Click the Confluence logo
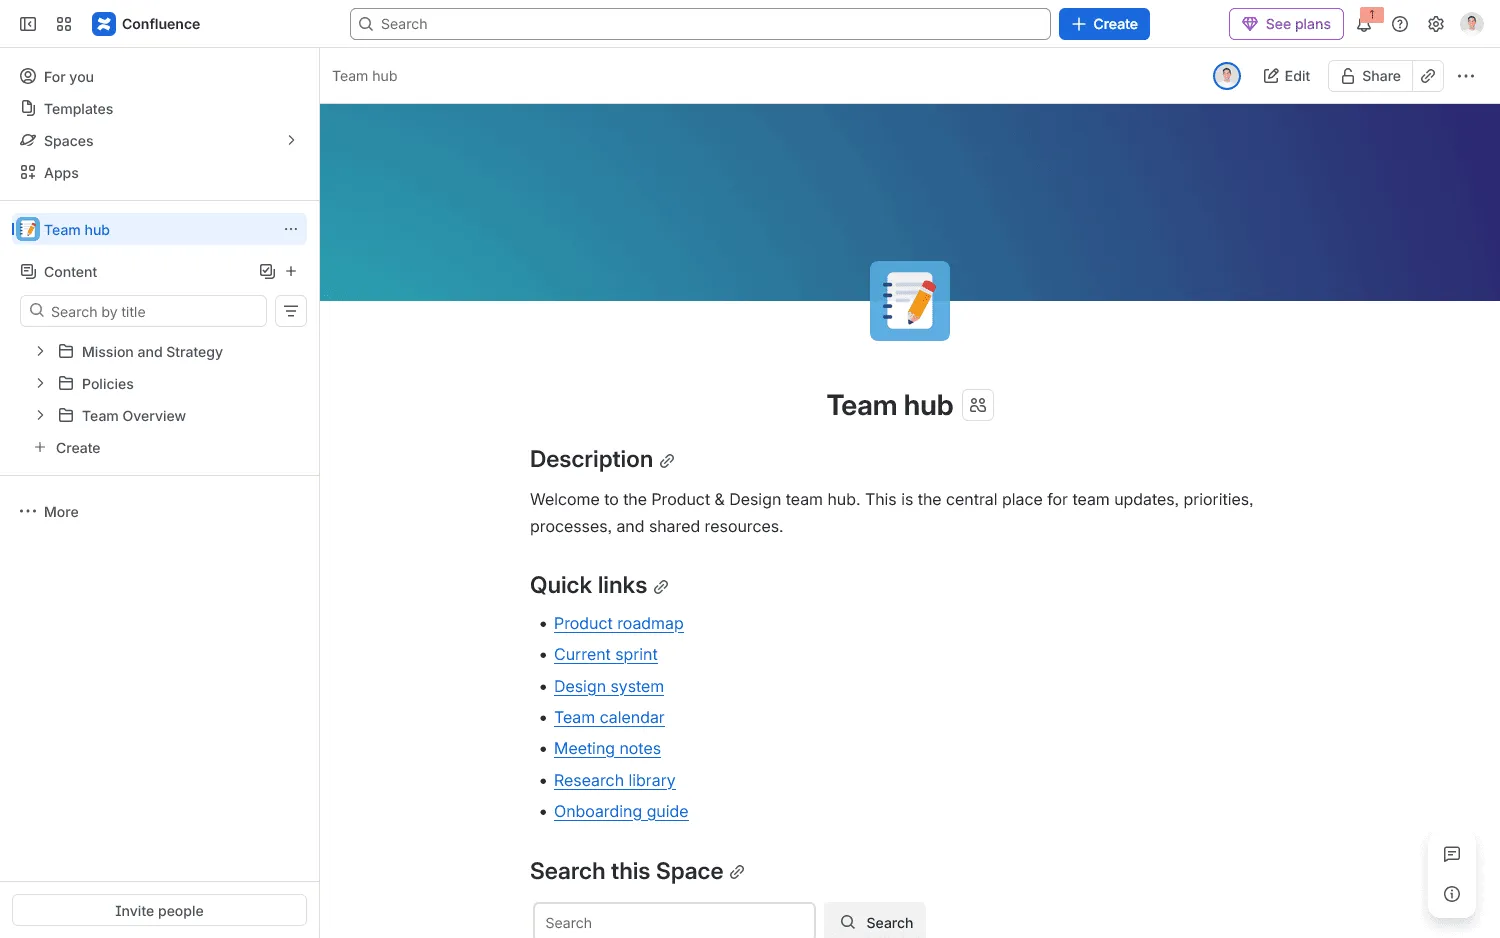The image size is (1500, 938). click(x=146, y=24)
